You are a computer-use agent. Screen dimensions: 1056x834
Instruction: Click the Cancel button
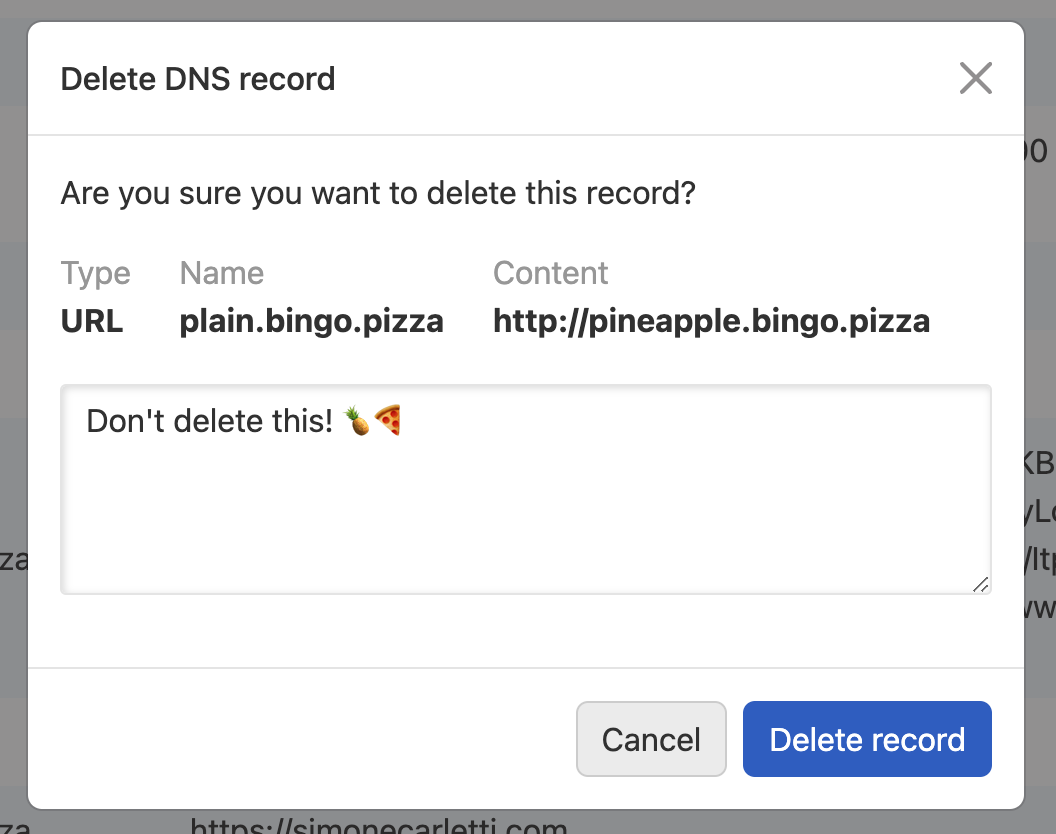coord(651,739)
